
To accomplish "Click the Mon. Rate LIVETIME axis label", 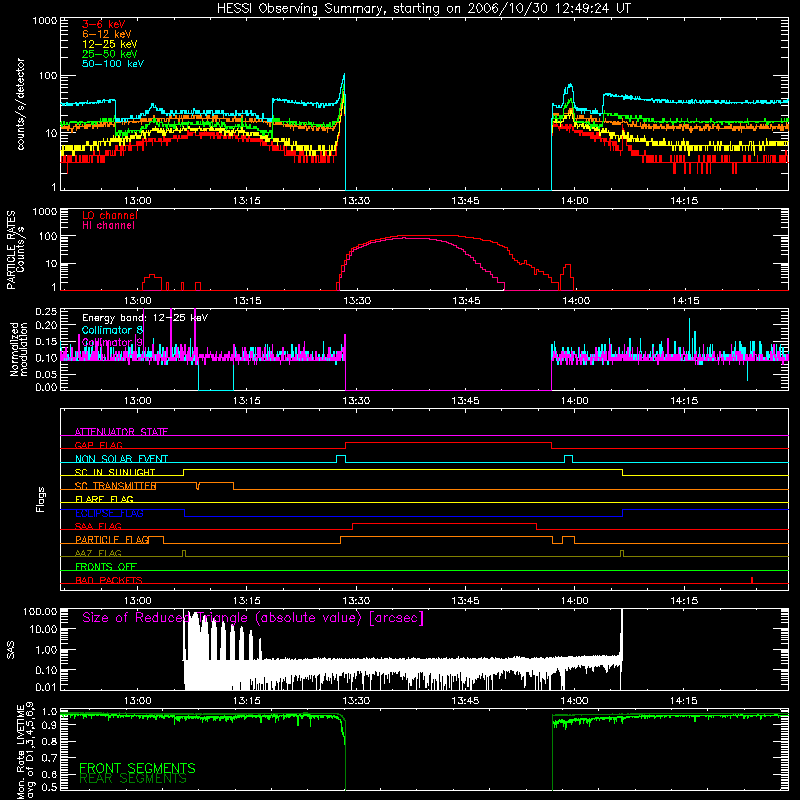I will tap(26, 751).
